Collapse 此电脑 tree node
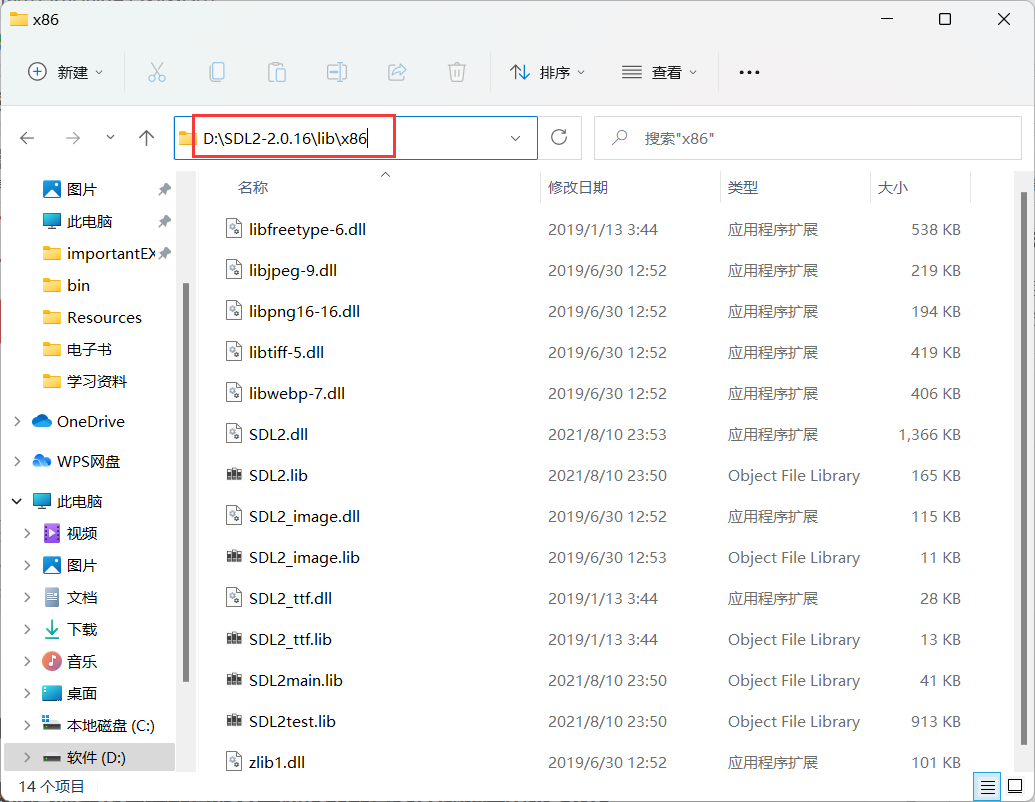The image size is (1035, 802). pos(17,501)
